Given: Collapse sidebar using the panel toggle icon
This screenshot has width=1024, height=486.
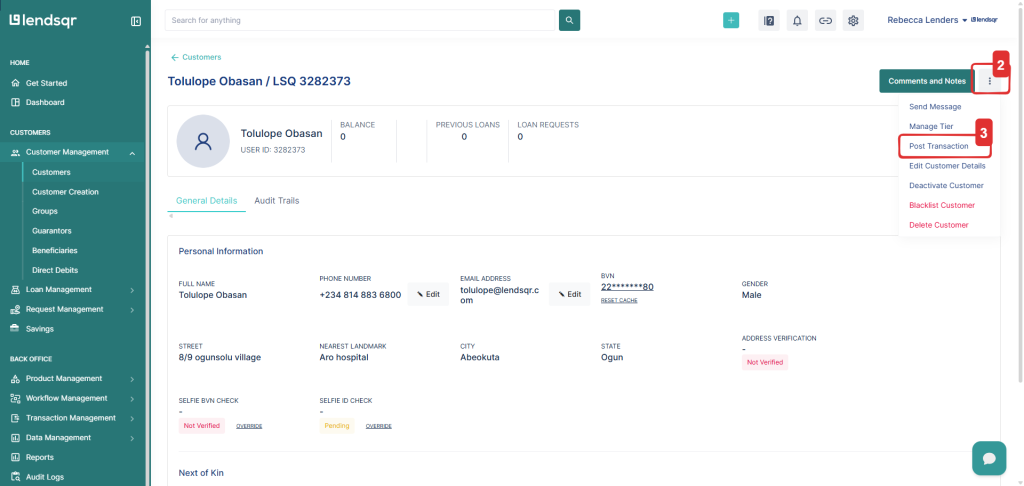Looking at the screenshot, I should [136, 21].
